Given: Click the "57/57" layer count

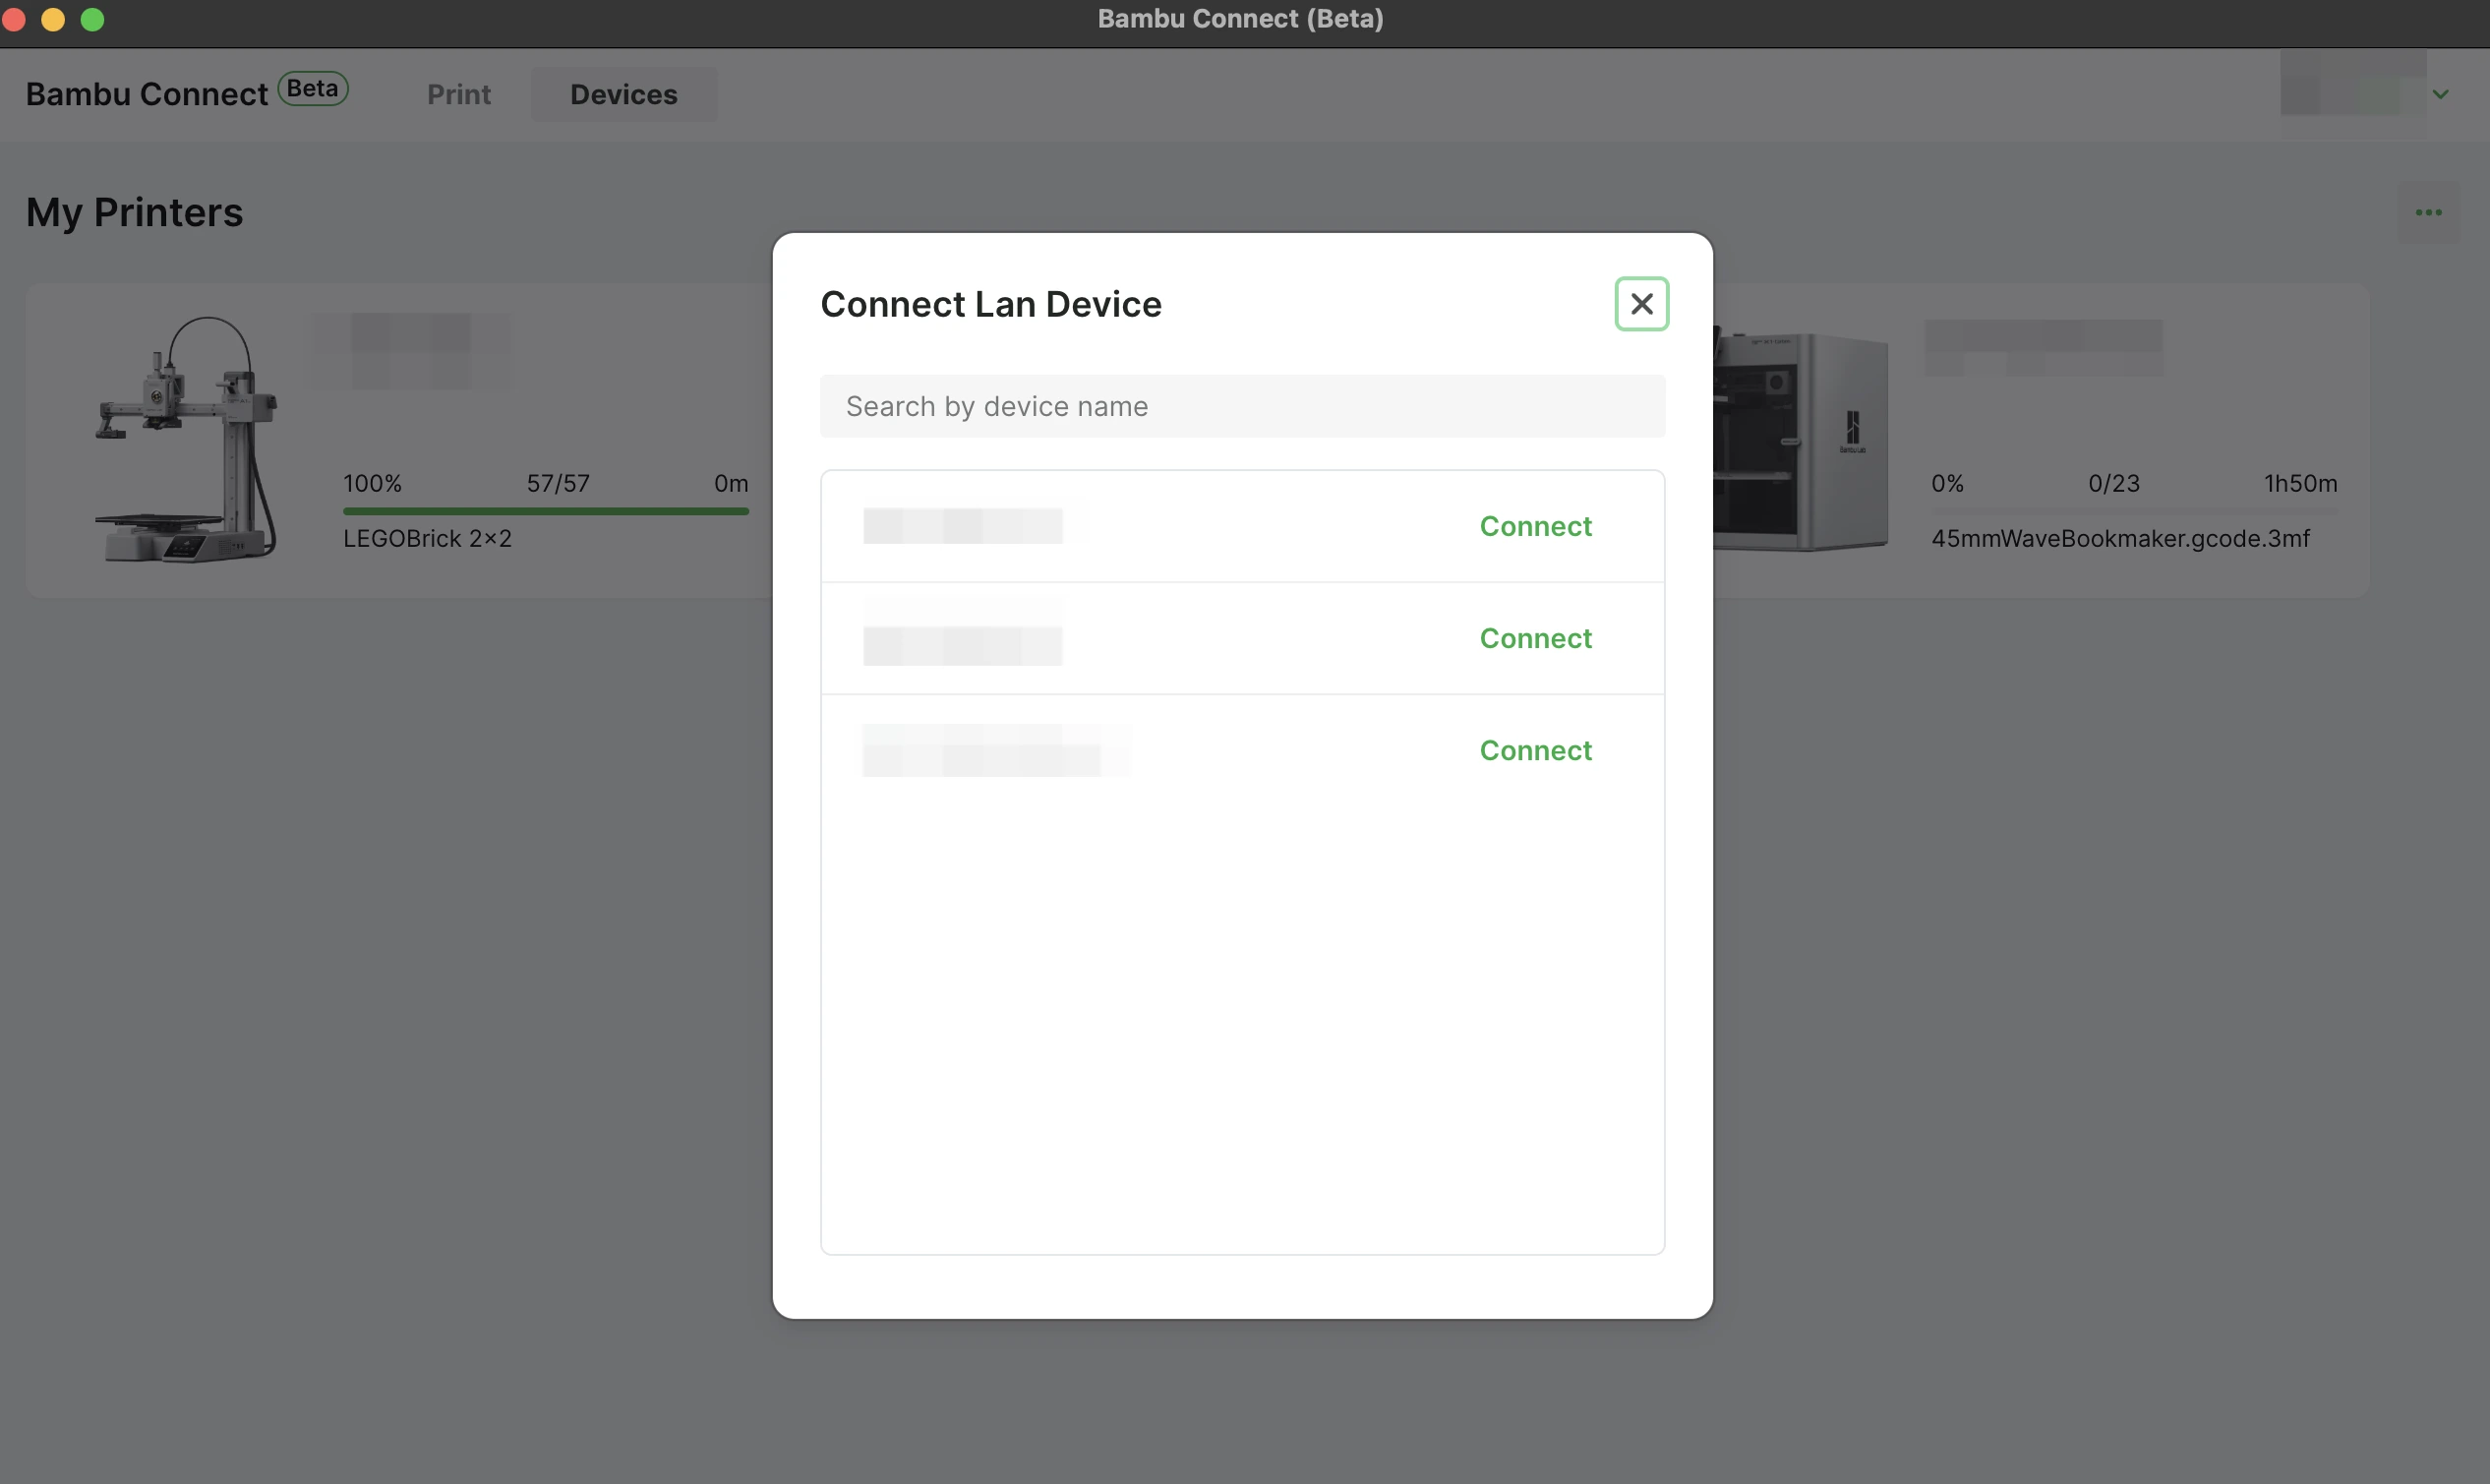Looking at the screenshot, I should click(x=558, y=483).
